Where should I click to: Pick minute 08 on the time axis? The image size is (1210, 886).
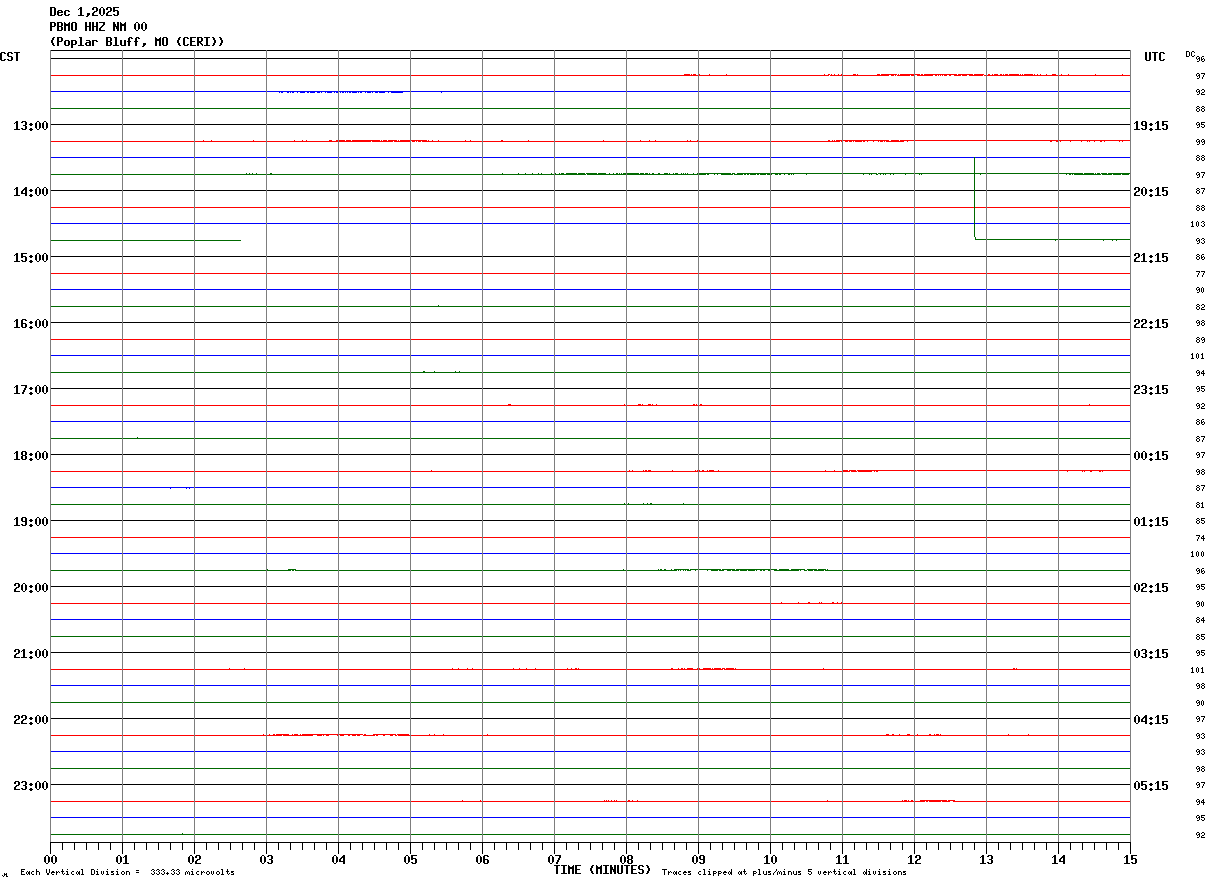point(626,859)
